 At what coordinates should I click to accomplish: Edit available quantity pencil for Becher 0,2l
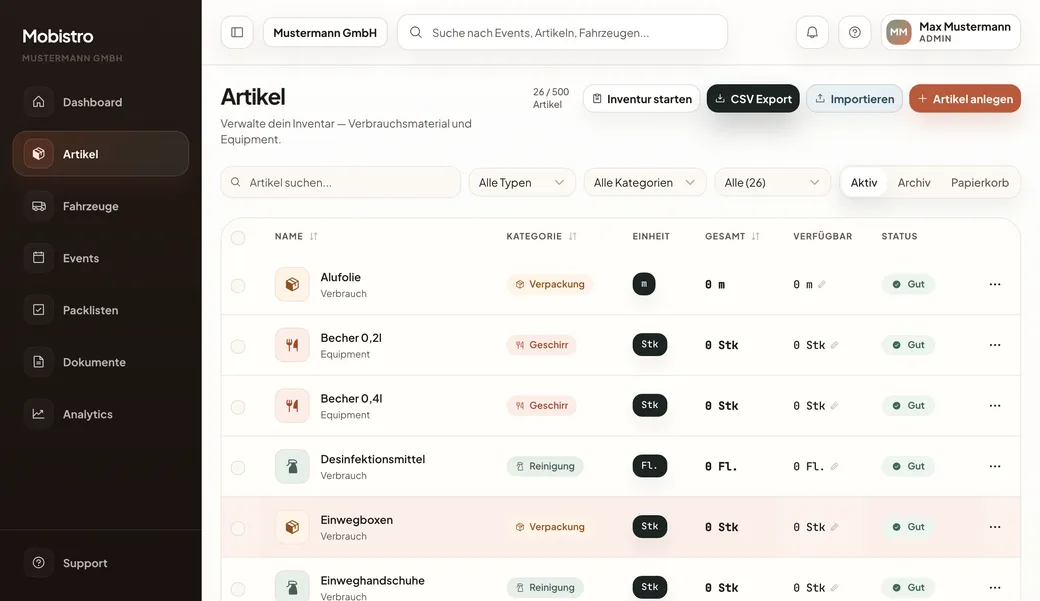pyautogui.click(x=834, y=345)
